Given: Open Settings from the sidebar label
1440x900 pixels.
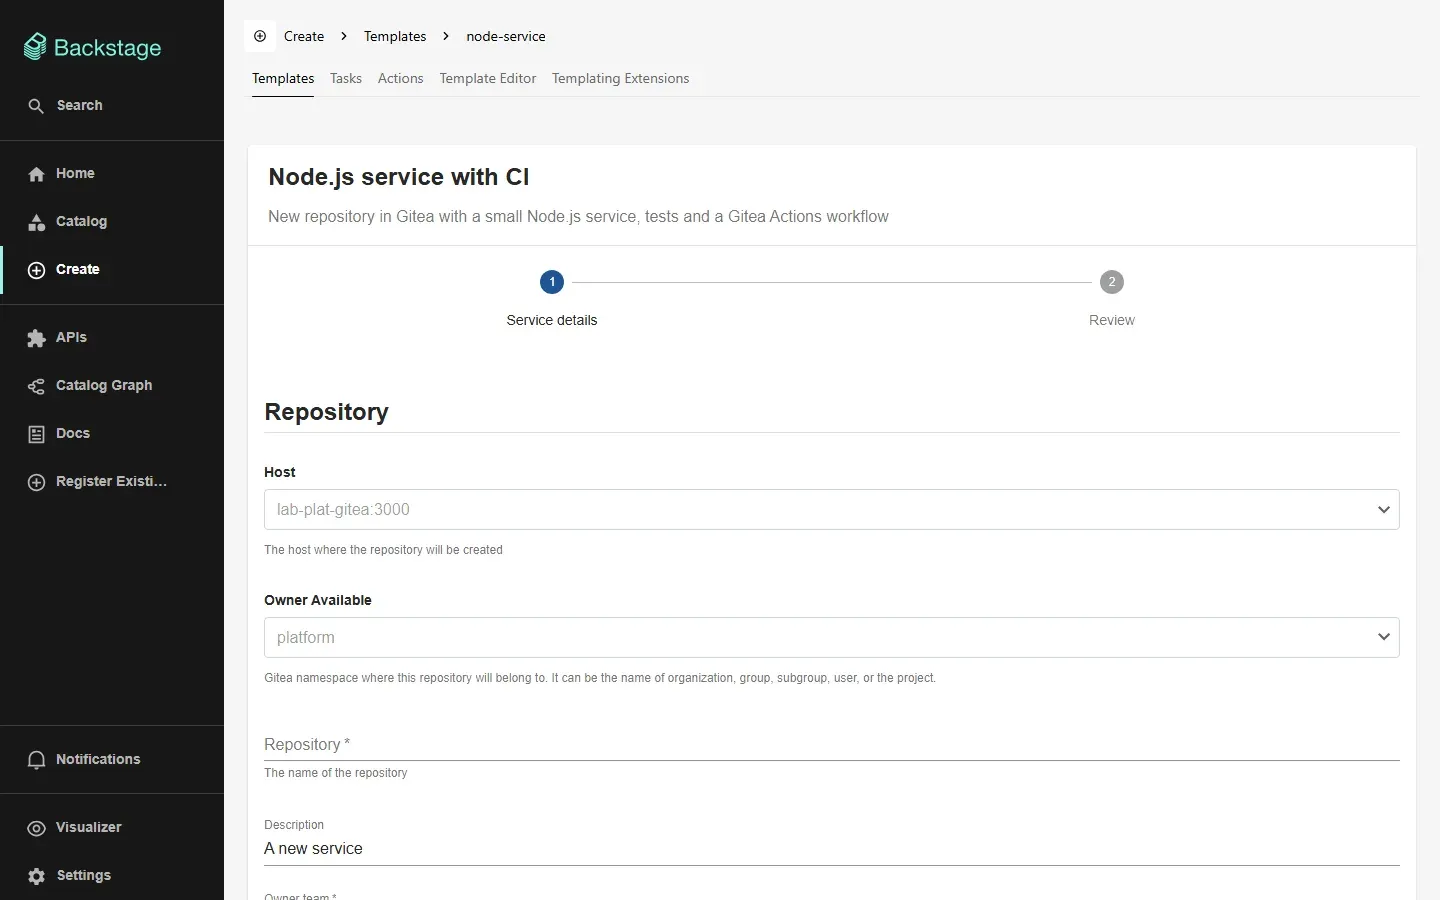Looking at the screenshot, I should coord(84,875).
